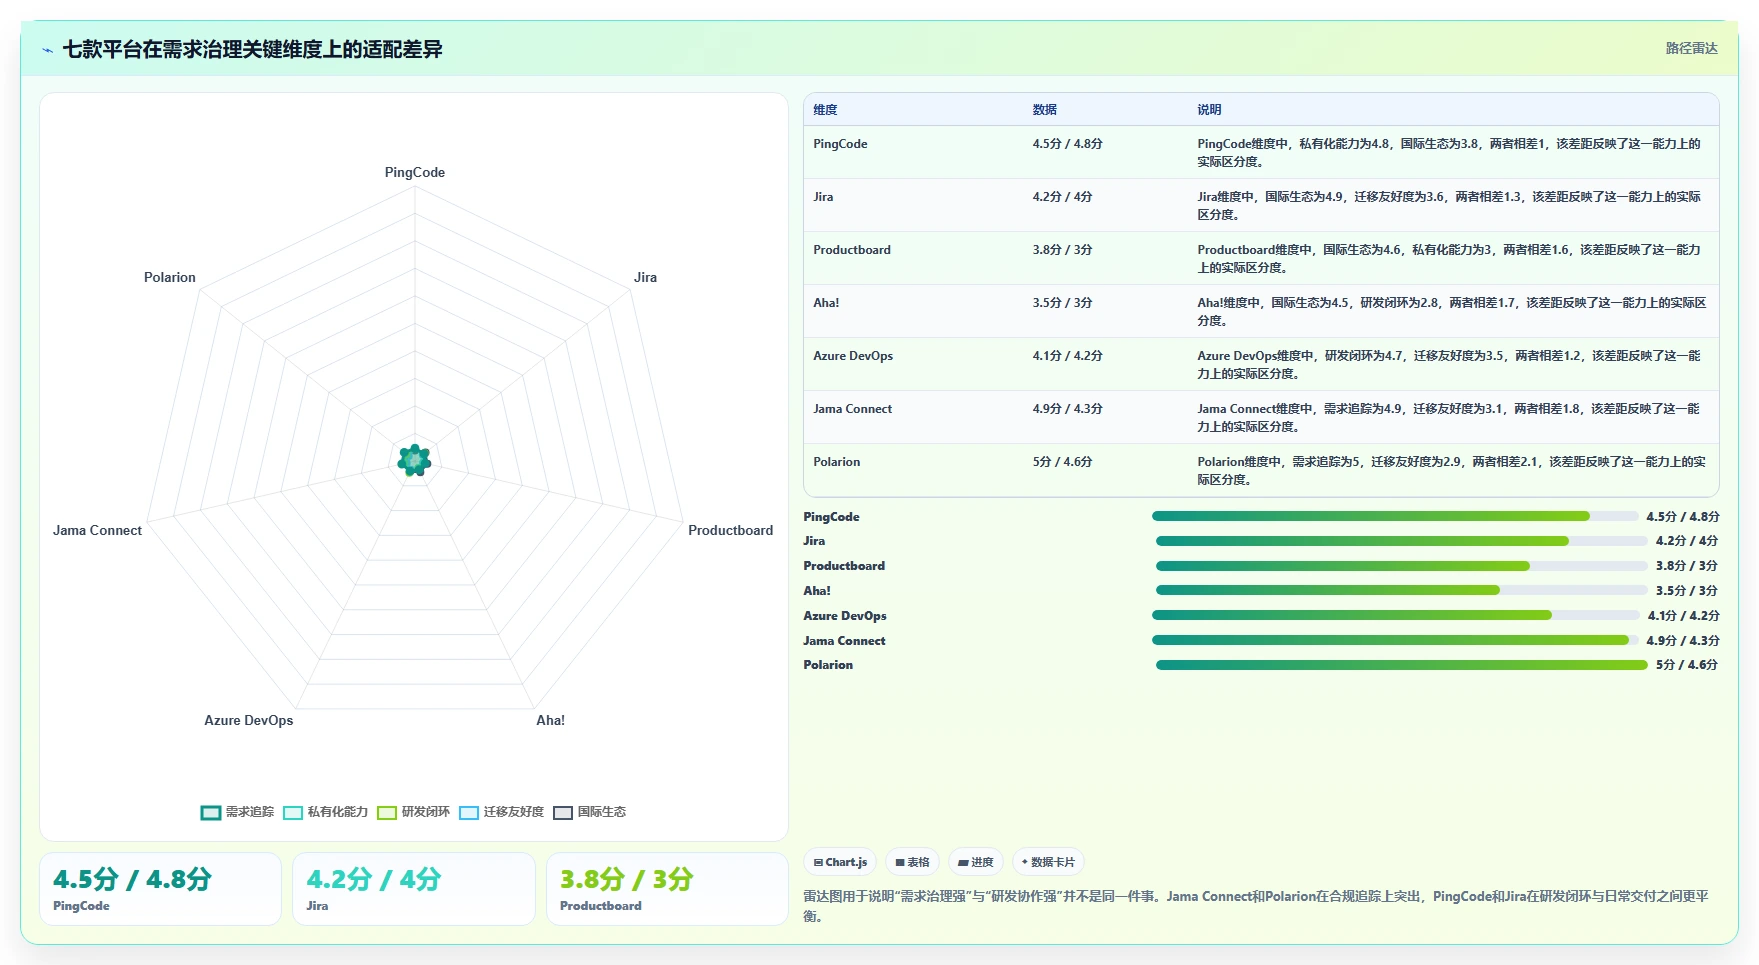Image resolution: width=1759 pixels, height=965 pixels.
Task: Click the Polarion axis label on radar
Action: [x=170, y=278]
